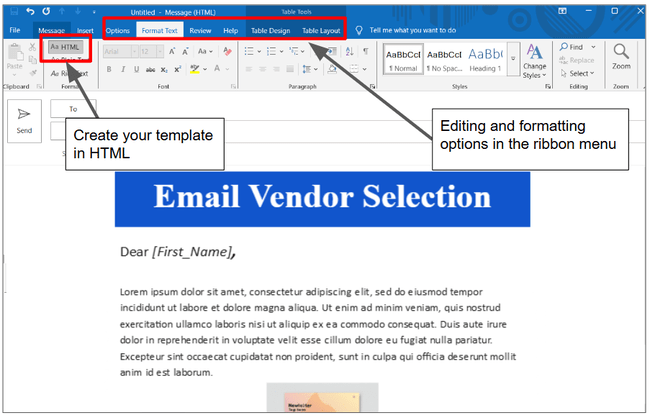Apply the font color button

click(x=217, y=69)
